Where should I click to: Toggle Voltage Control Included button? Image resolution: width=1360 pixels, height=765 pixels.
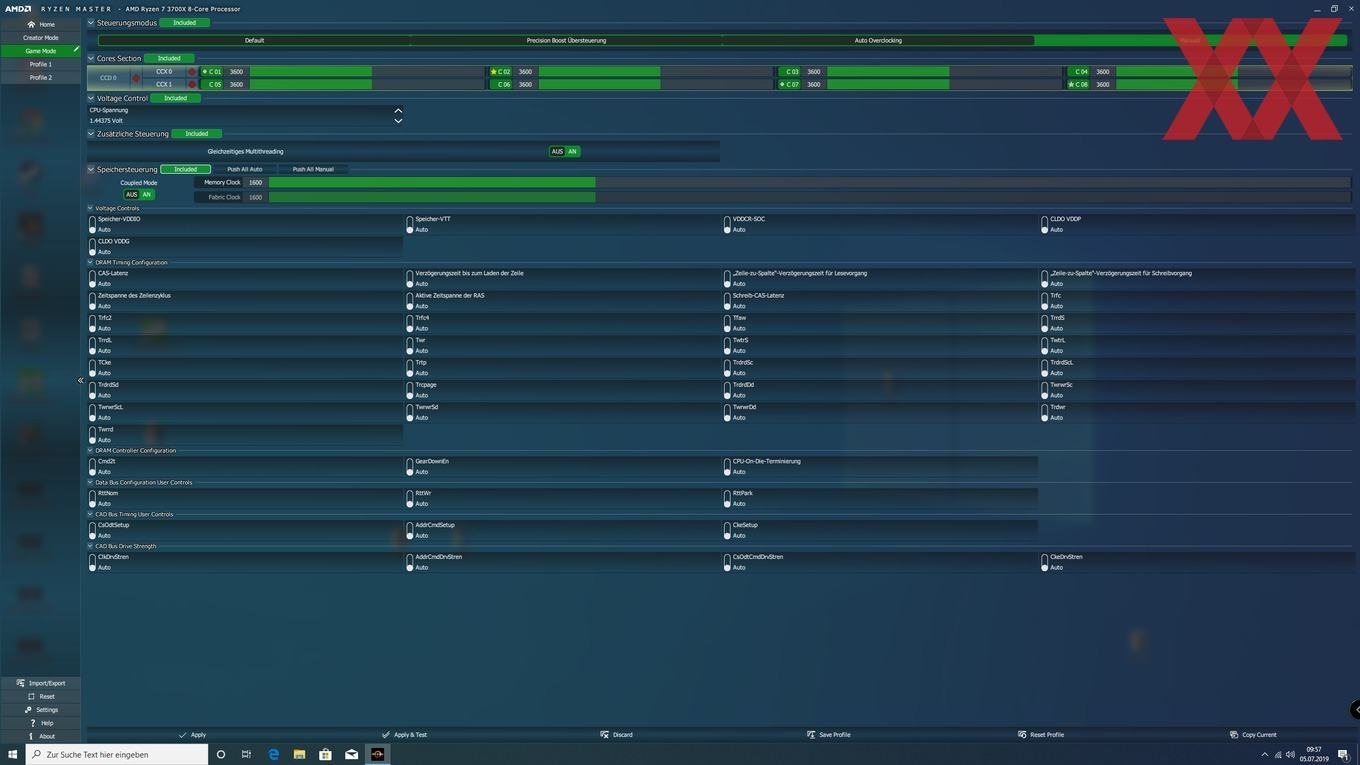175,98
